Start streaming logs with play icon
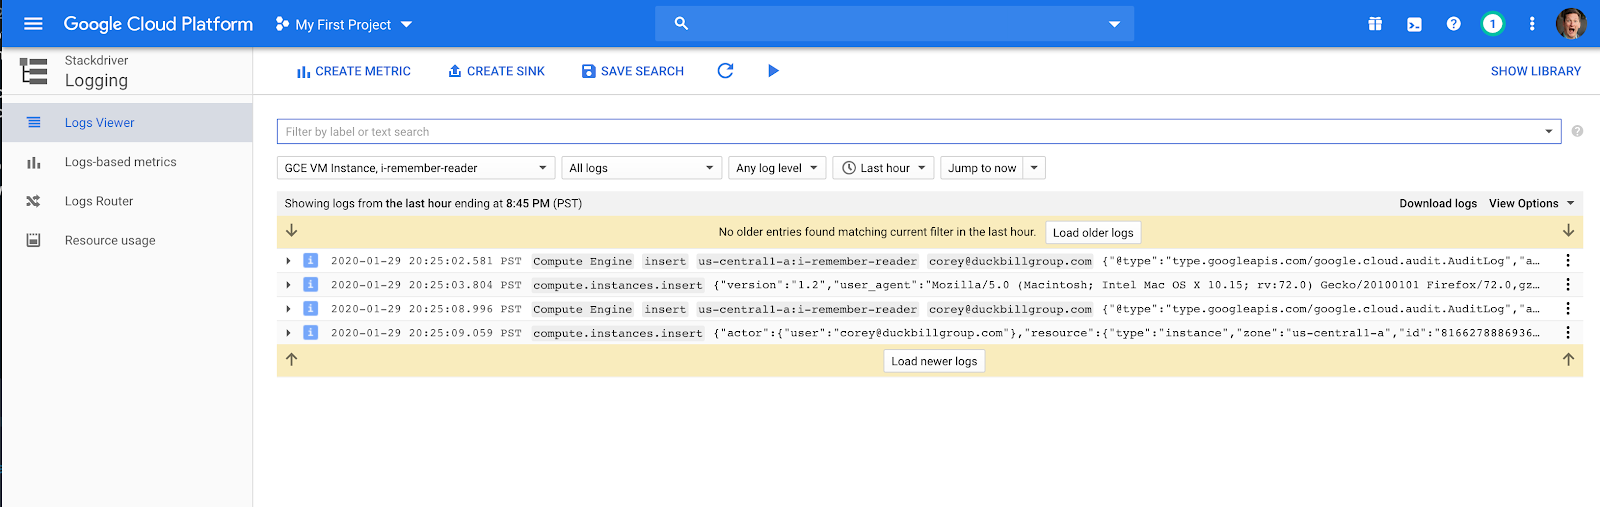 tap(773, 71)
